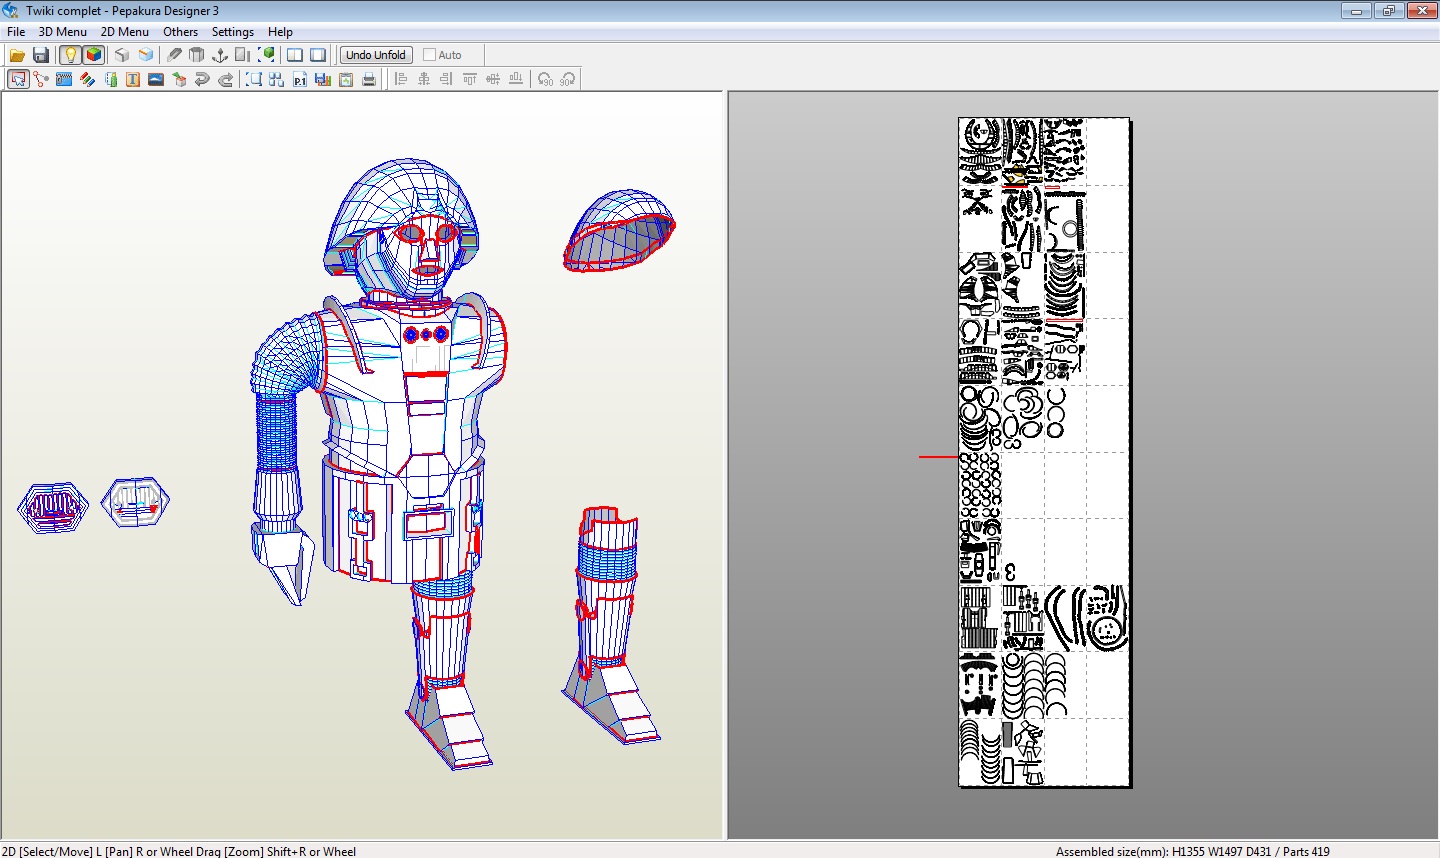Click the align vertical middle icon
1440x858 pixels.
point(493,79)
